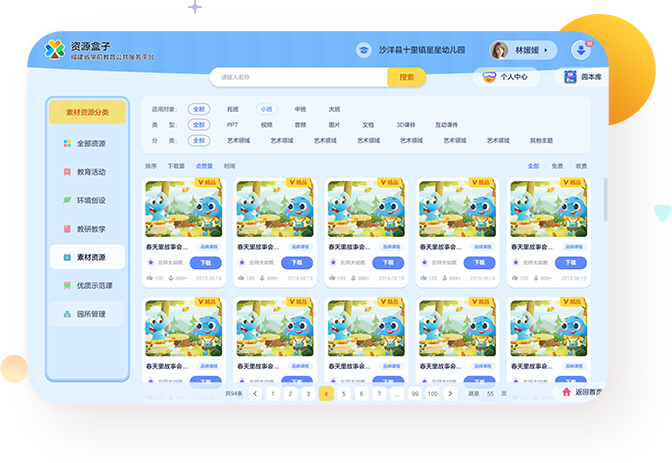The image size is (672, 463).
Task: Click 下载 button on first resource card
Action: 206,263
